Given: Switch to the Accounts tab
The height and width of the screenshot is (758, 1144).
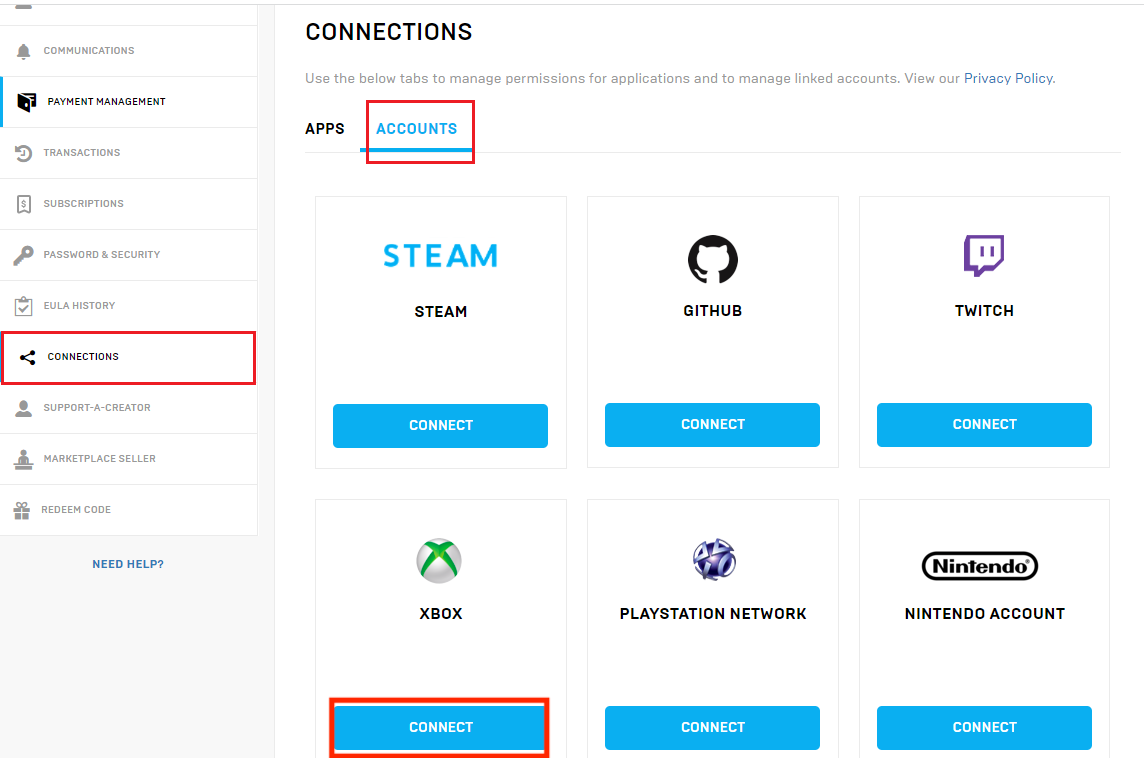Looking at the screenshot, I should pos(417,129).
